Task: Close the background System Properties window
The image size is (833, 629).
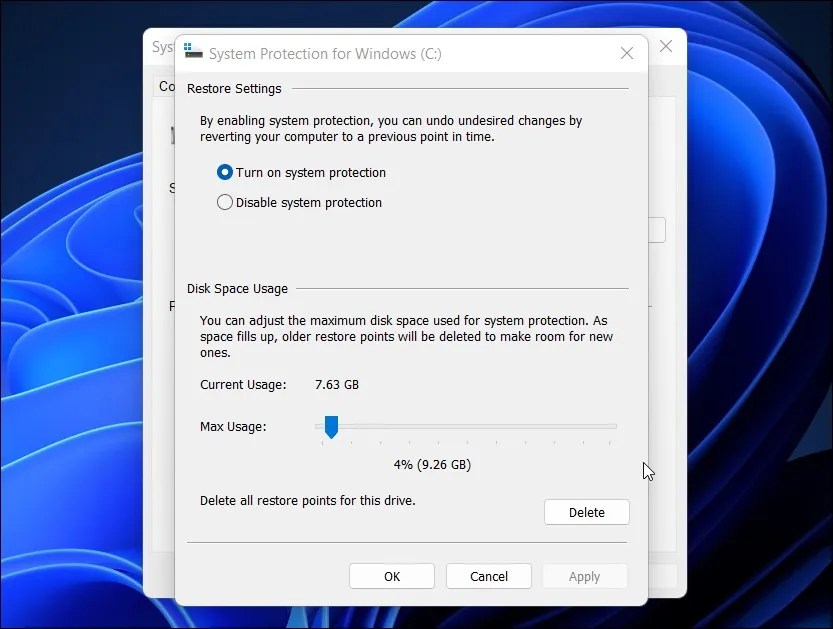Action: 666,46
